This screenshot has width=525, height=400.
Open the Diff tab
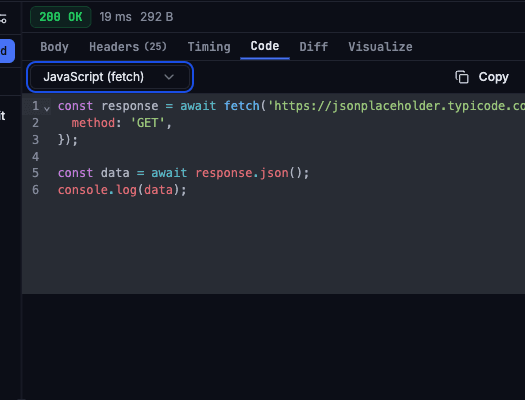coord(314,47)
